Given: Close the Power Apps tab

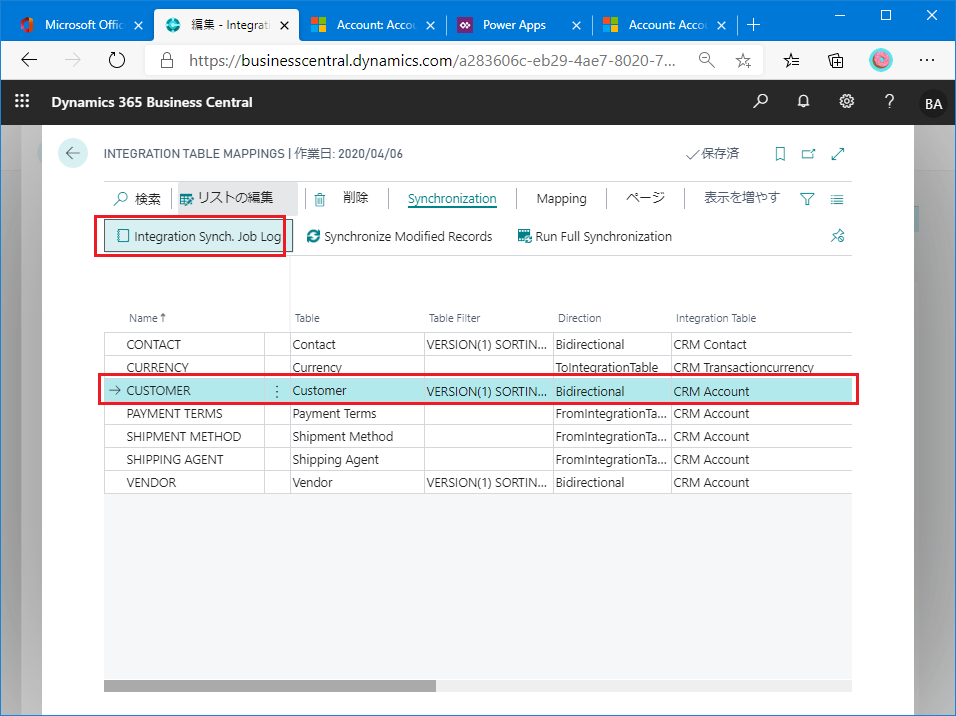Looking at the screenshot, I should (576, 25).
